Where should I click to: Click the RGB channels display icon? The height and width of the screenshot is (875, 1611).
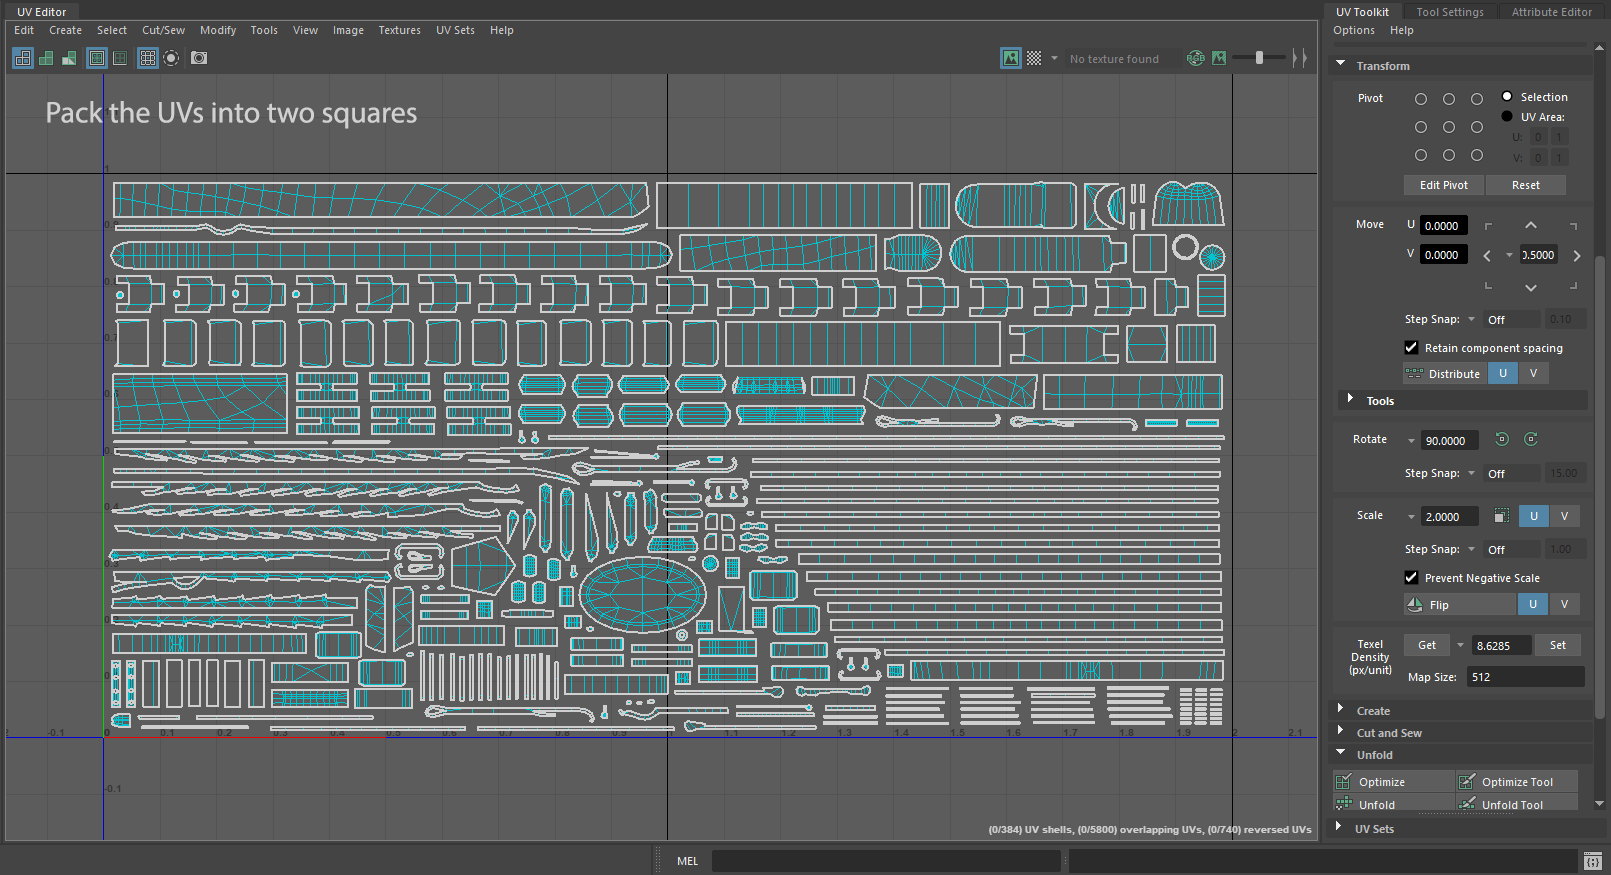click(x=1195, y=58)
